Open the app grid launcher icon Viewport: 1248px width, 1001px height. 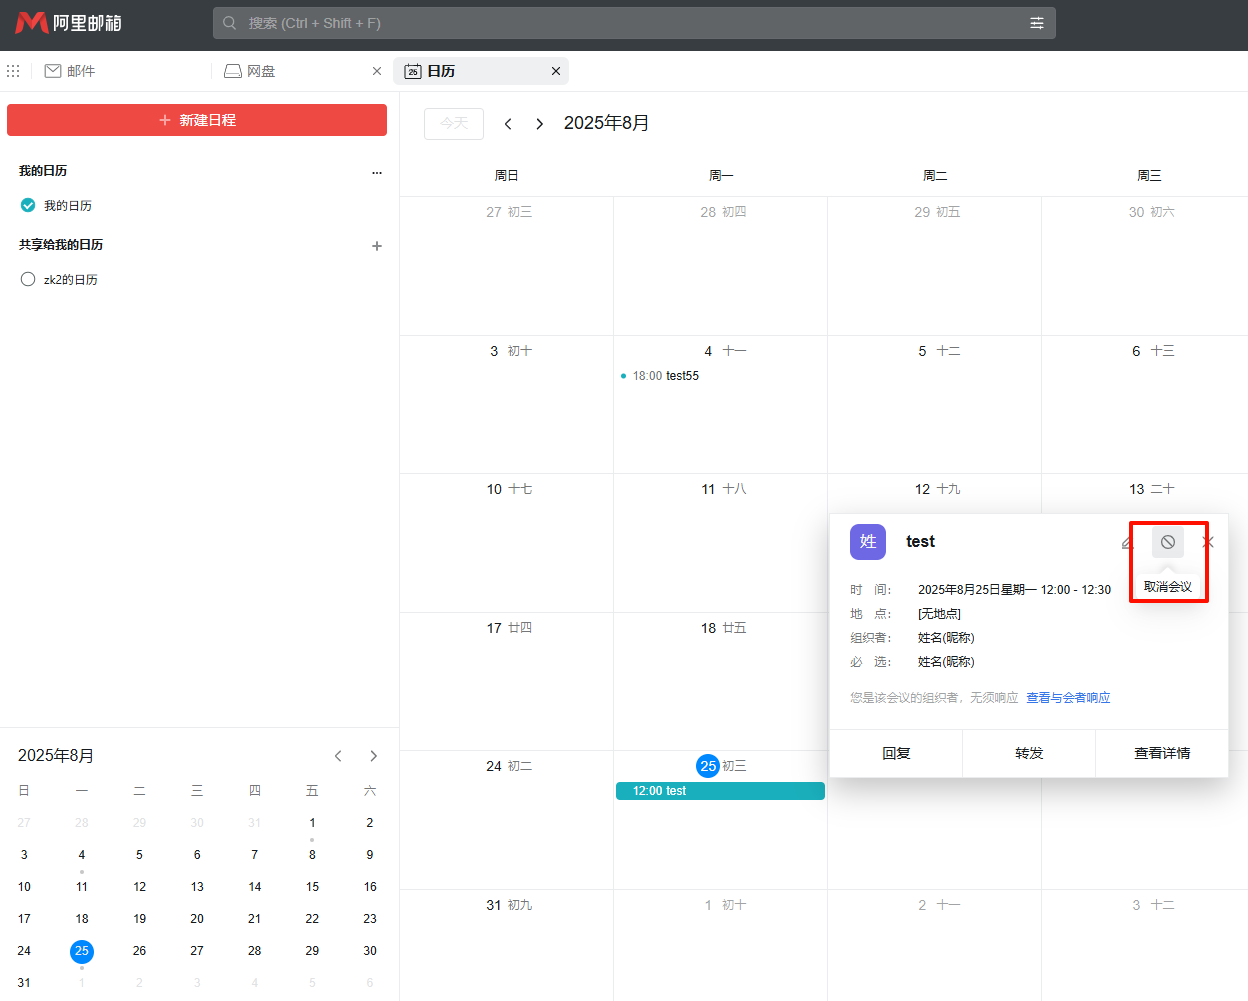pos(13,71)
